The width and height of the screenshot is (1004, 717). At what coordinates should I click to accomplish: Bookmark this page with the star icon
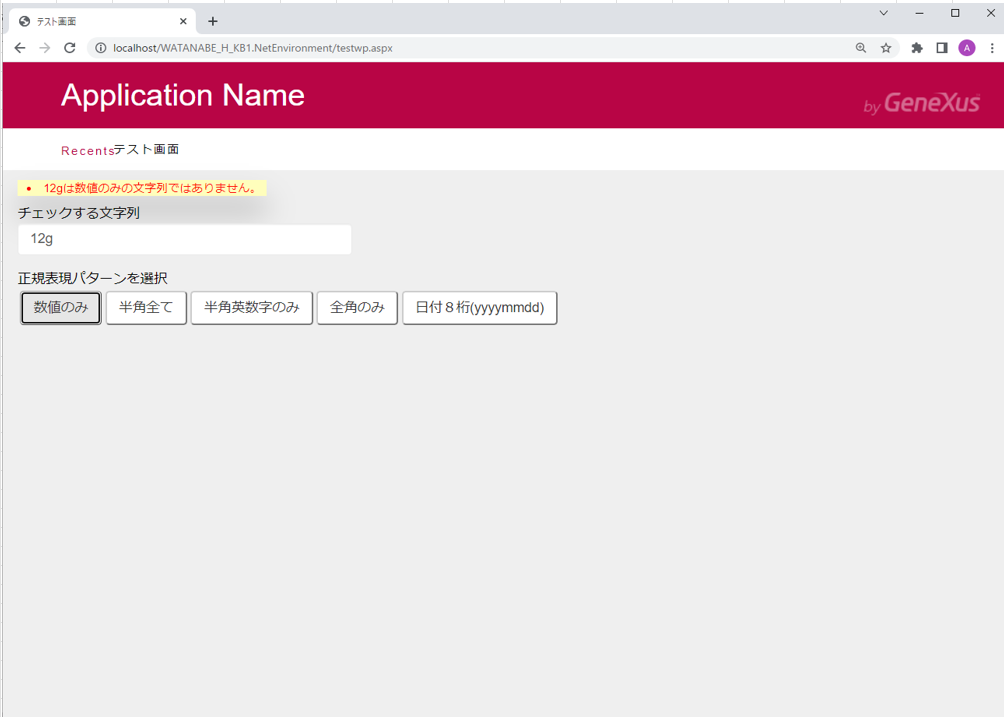[x=886, y=48]
